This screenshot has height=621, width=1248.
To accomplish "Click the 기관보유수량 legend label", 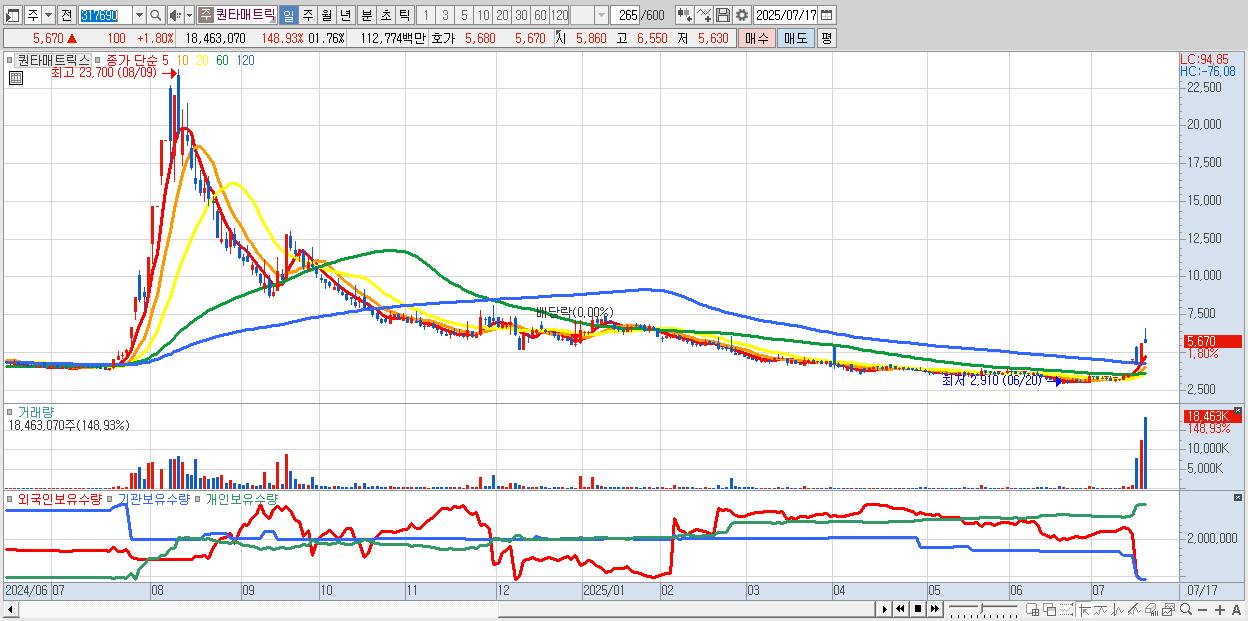I will point(153,498).
